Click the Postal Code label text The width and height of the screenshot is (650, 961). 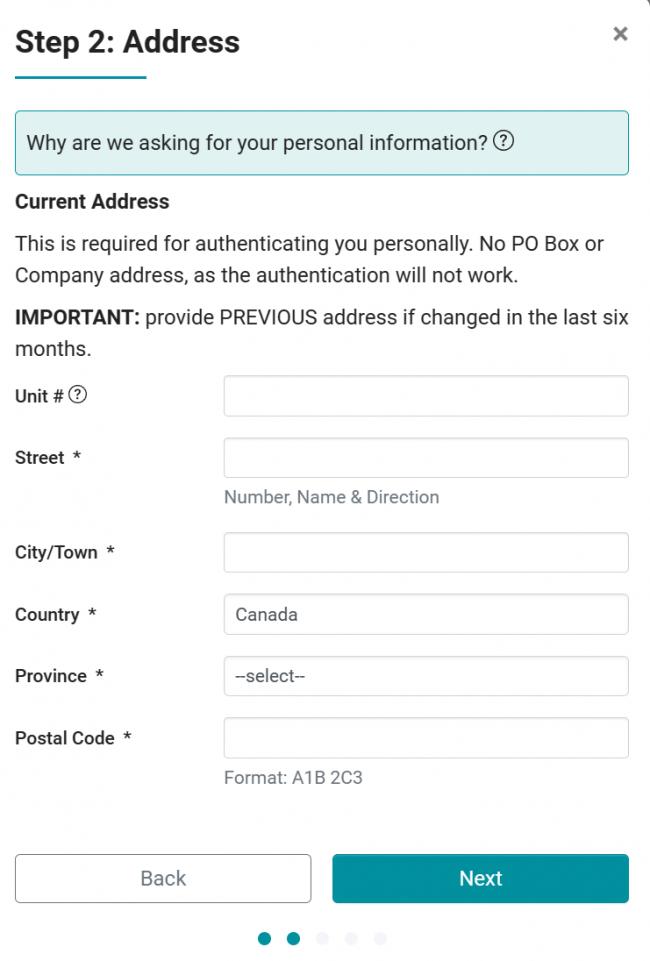click(65, 738)
